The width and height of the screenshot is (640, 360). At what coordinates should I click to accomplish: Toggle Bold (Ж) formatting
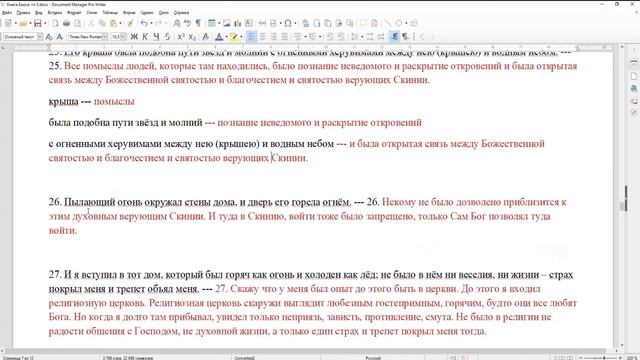134,37
